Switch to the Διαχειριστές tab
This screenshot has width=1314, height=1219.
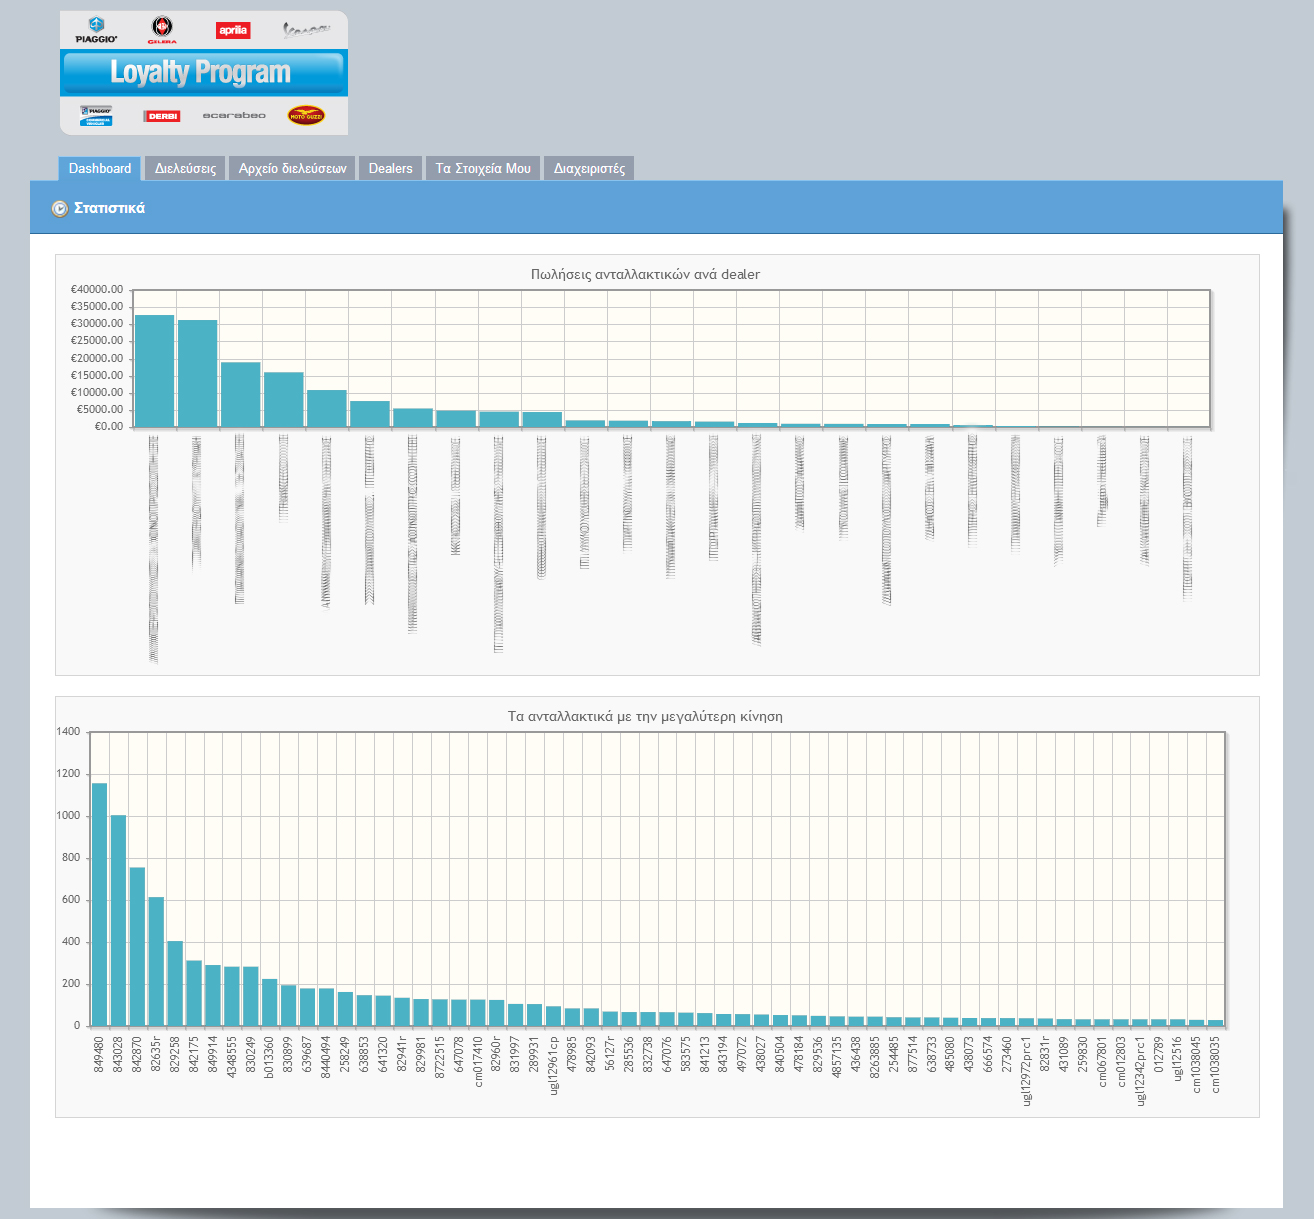click(589, 167)
